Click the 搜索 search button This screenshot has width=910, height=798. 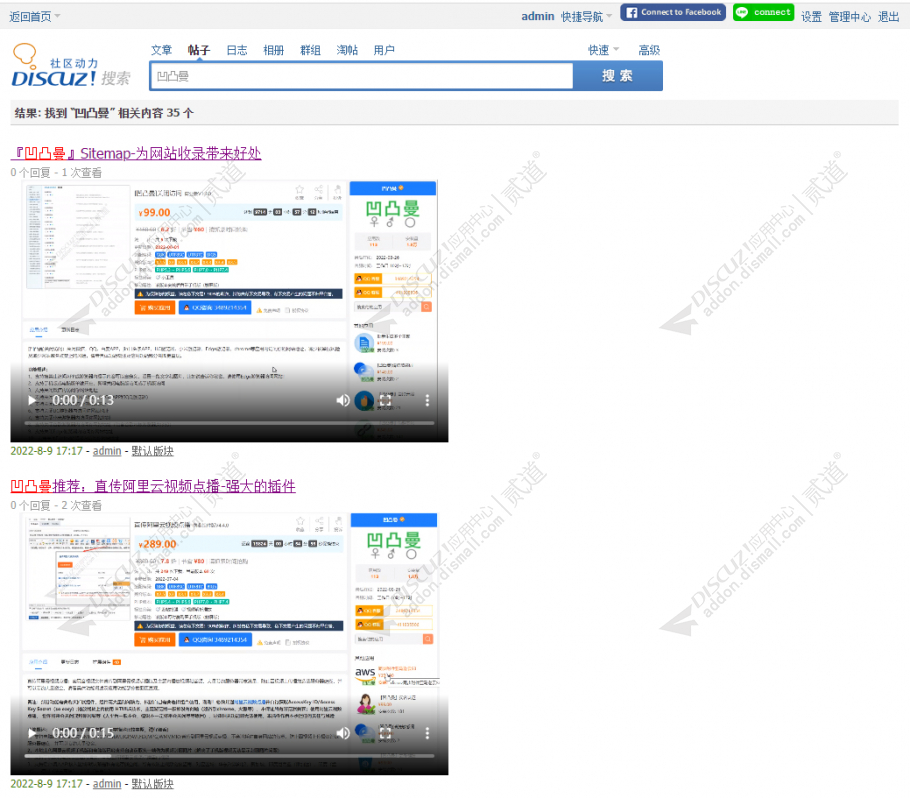(617, 75)
